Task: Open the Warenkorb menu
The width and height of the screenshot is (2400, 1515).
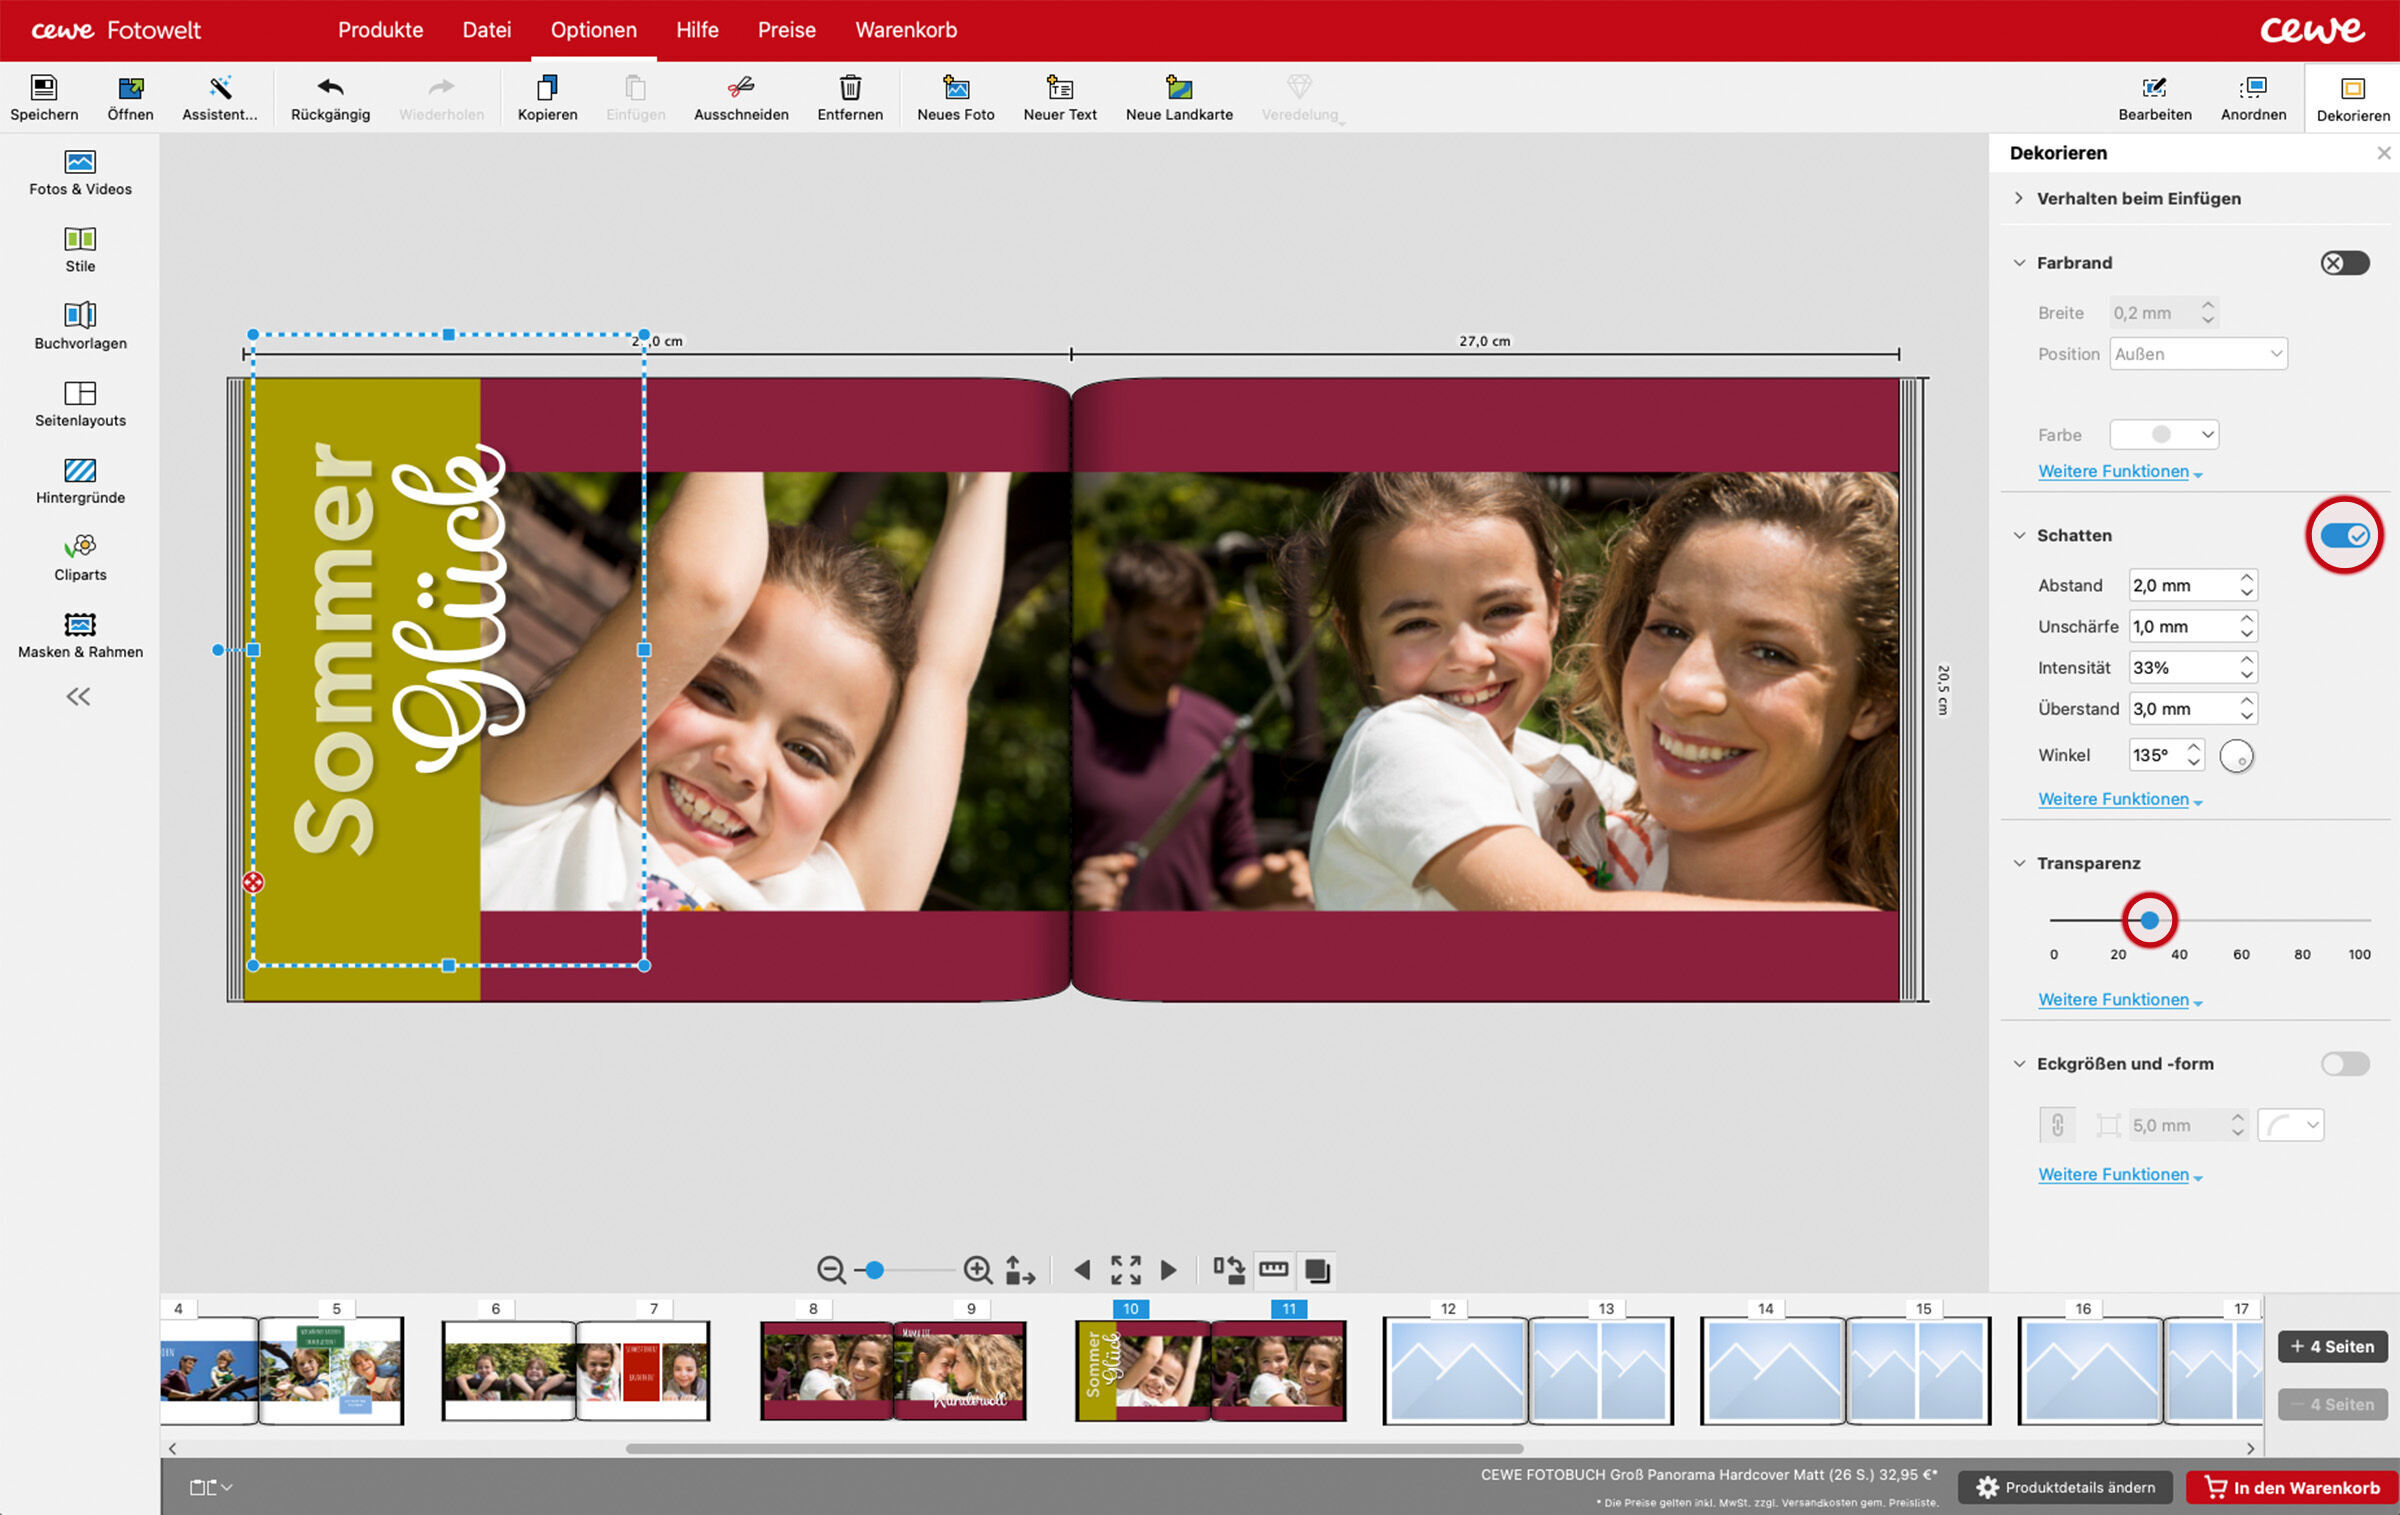Action: pos(906,30)
